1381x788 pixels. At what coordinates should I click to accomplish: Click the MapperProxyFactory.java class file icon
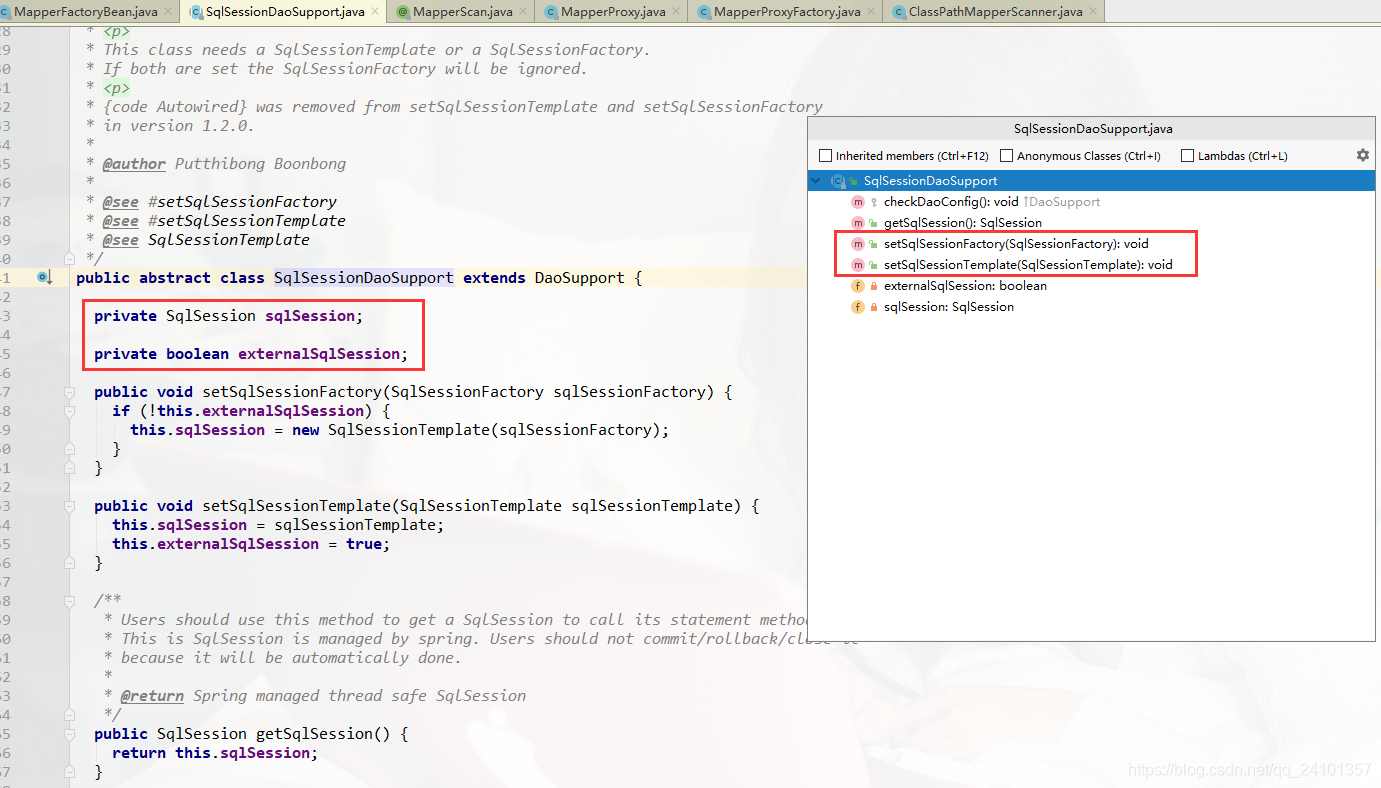pyautogui.click(x=705, y=12)
